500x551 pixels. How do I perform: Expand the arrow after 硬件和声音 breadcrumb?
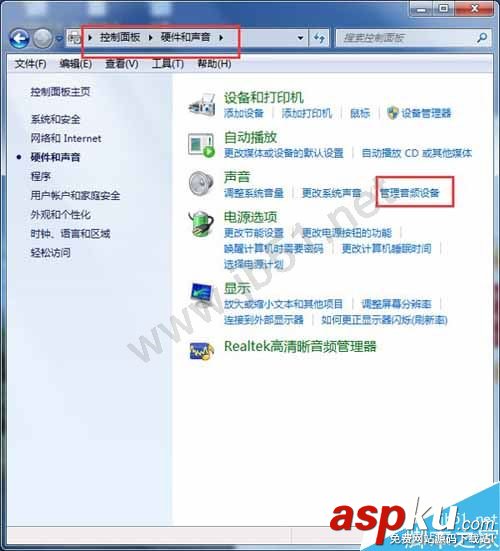(x=221, y=38)
